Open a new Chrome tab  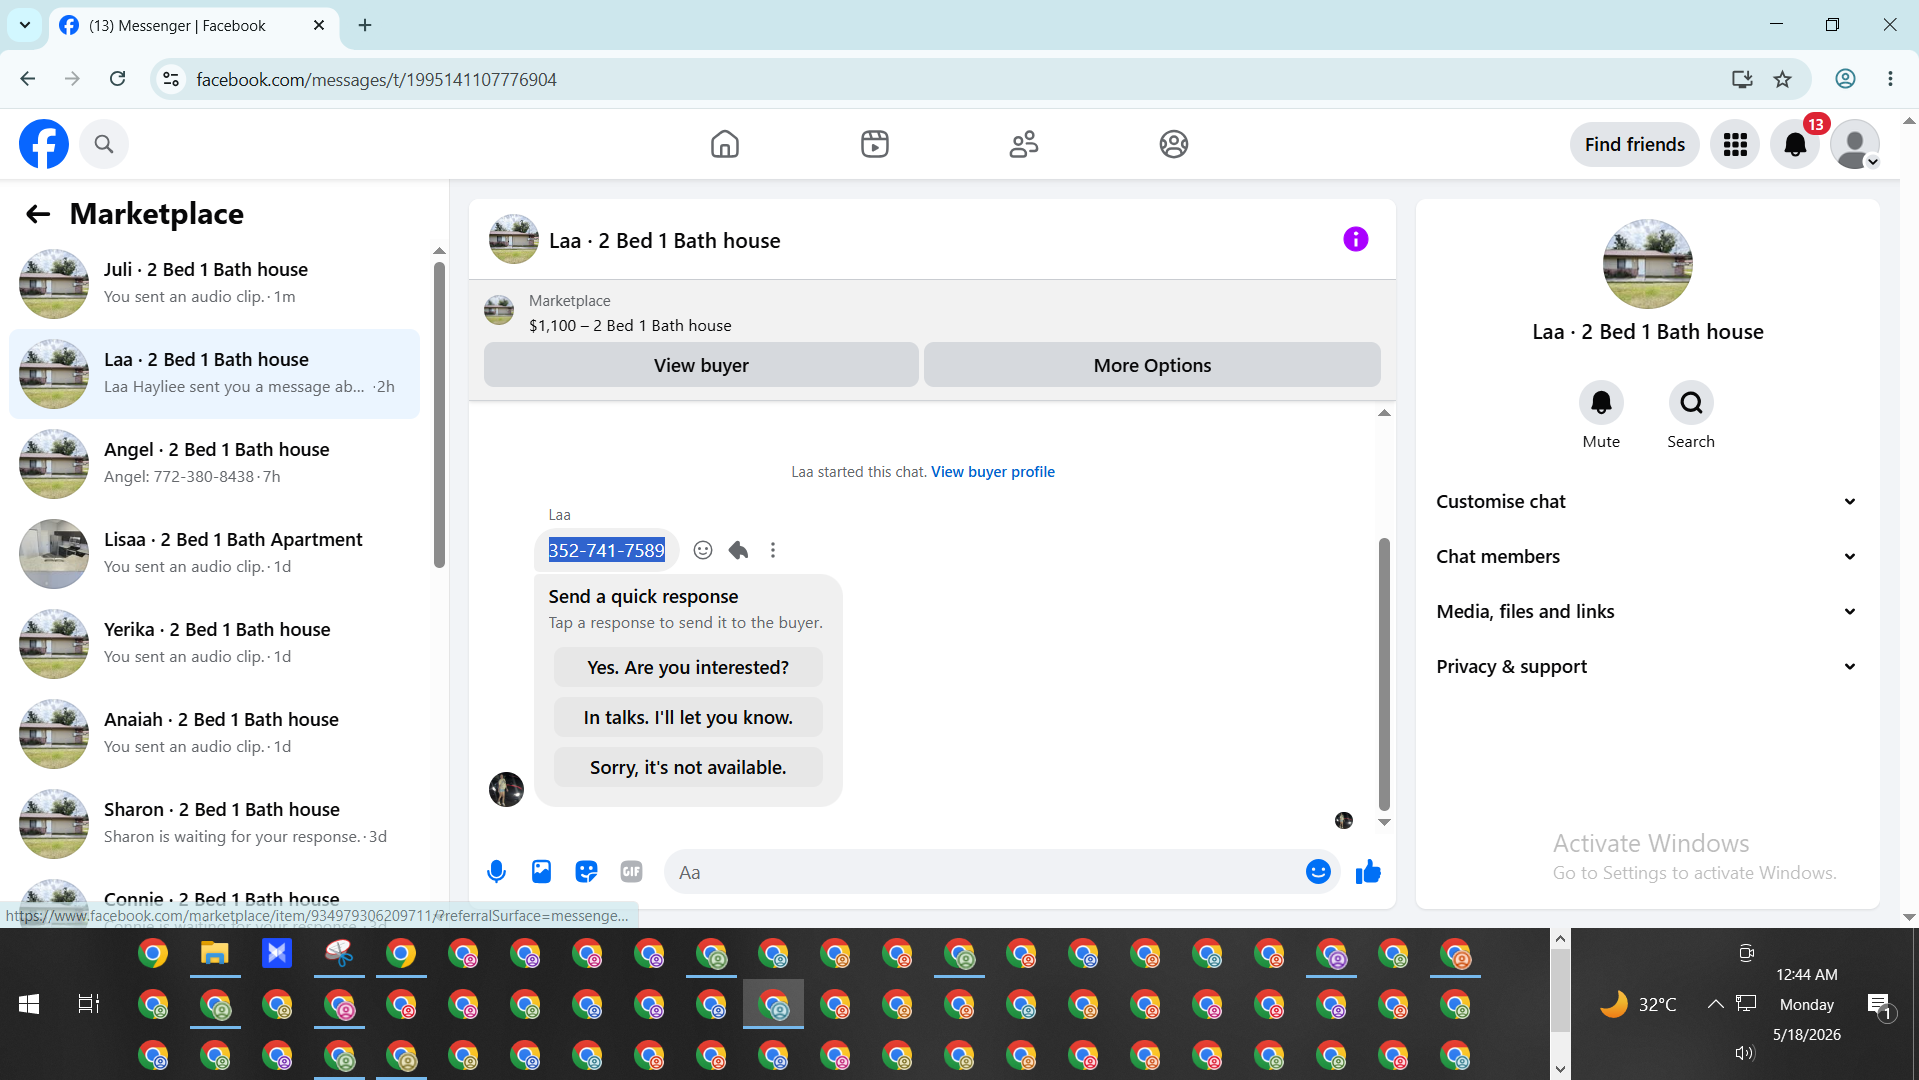click(x=365, y=26)
